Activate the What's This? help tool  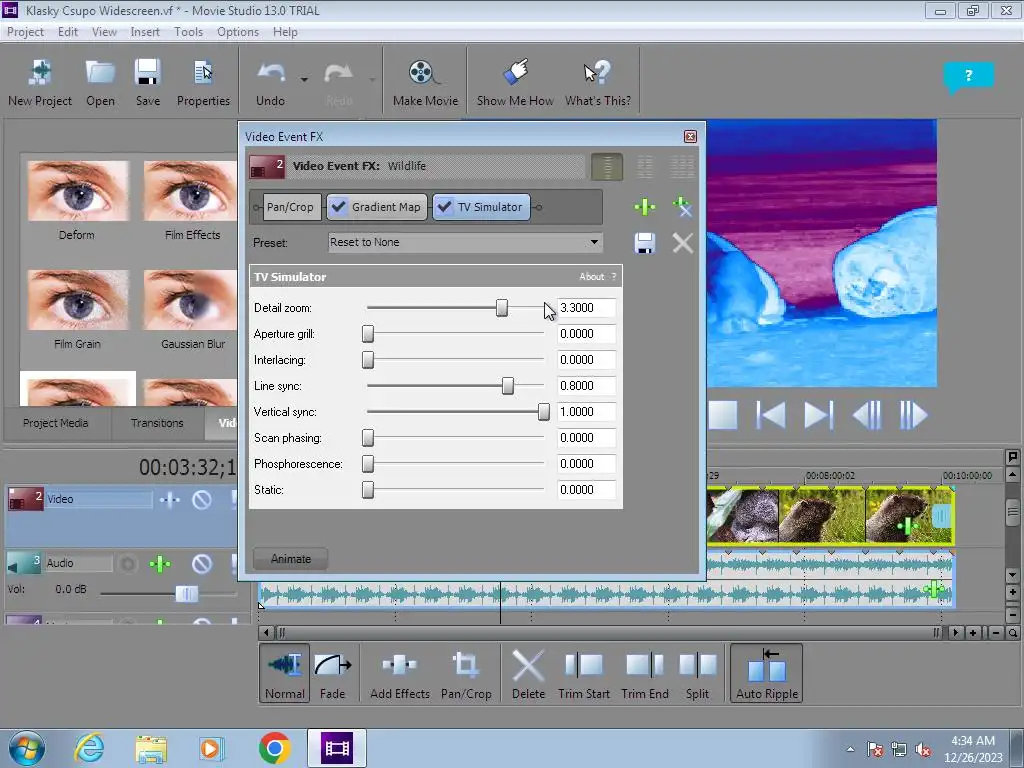click(598, 83)
